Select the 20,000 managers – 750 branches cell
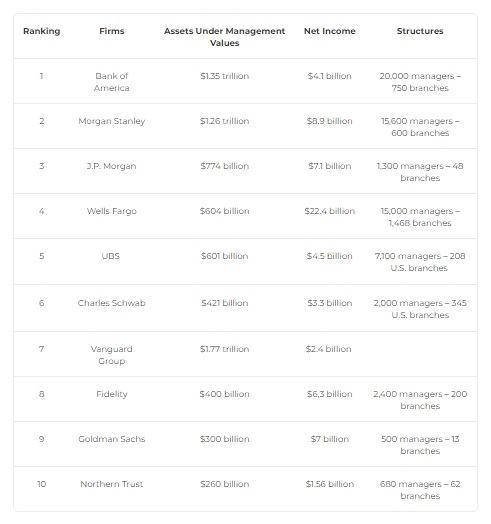 coord(420,82)
